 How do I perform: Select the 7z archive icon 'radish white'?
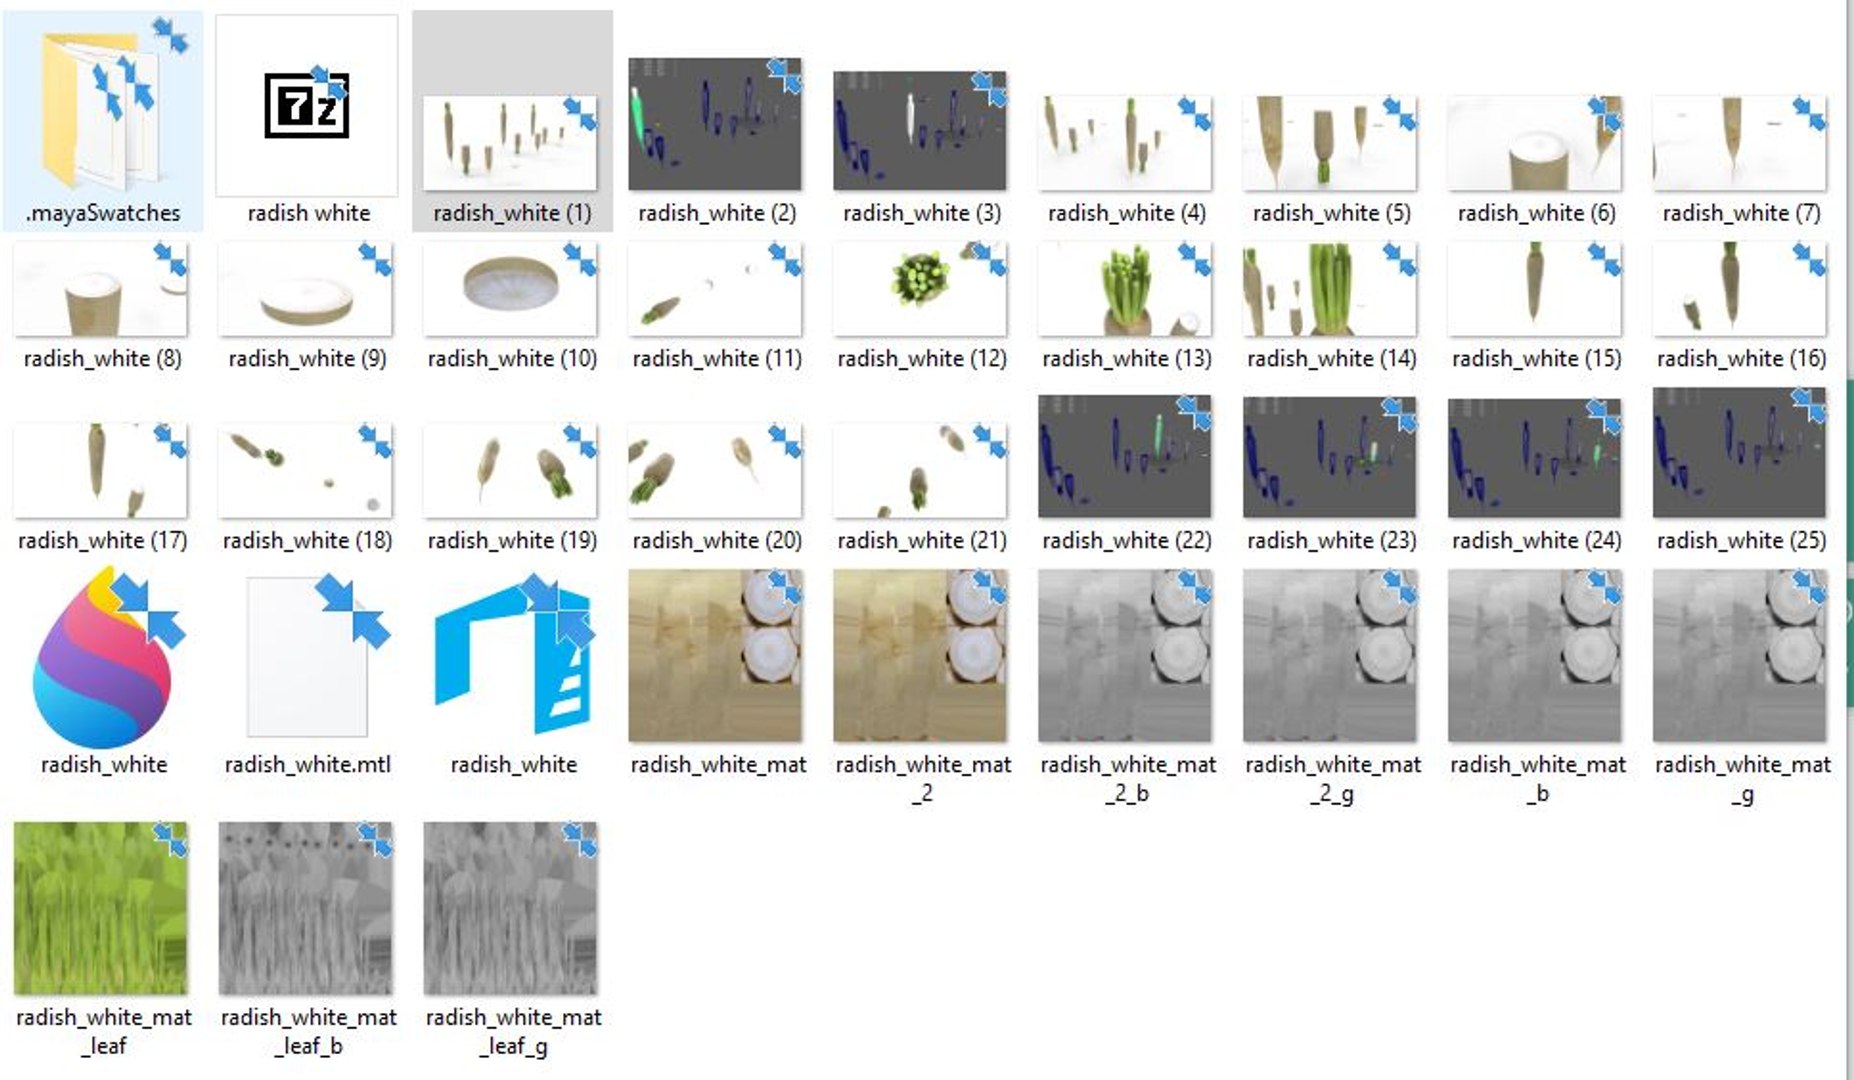coord(307,106)
